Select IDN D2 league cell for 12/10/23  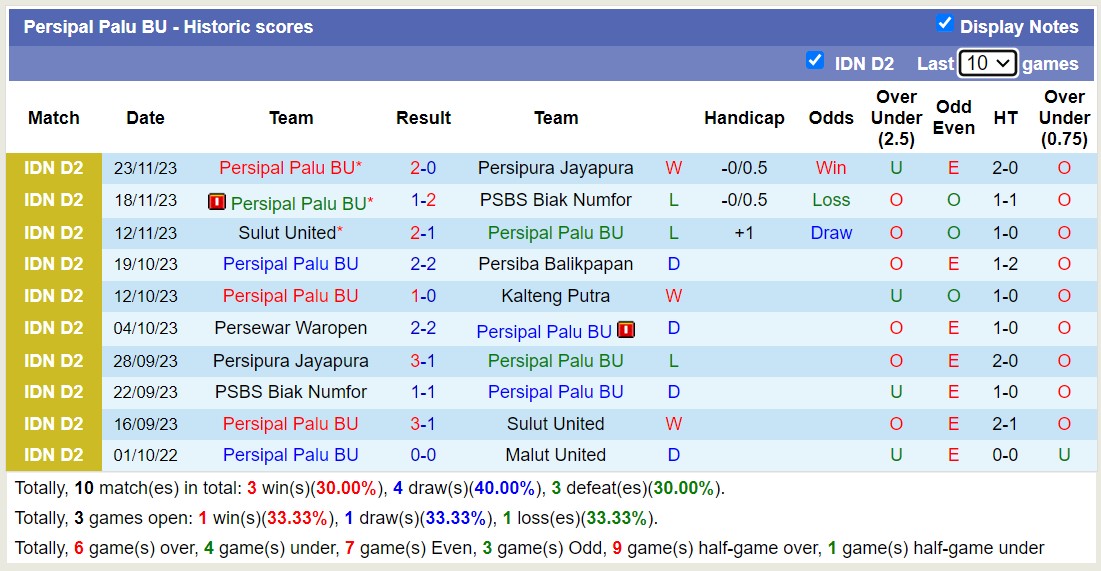tap(54, 296)
